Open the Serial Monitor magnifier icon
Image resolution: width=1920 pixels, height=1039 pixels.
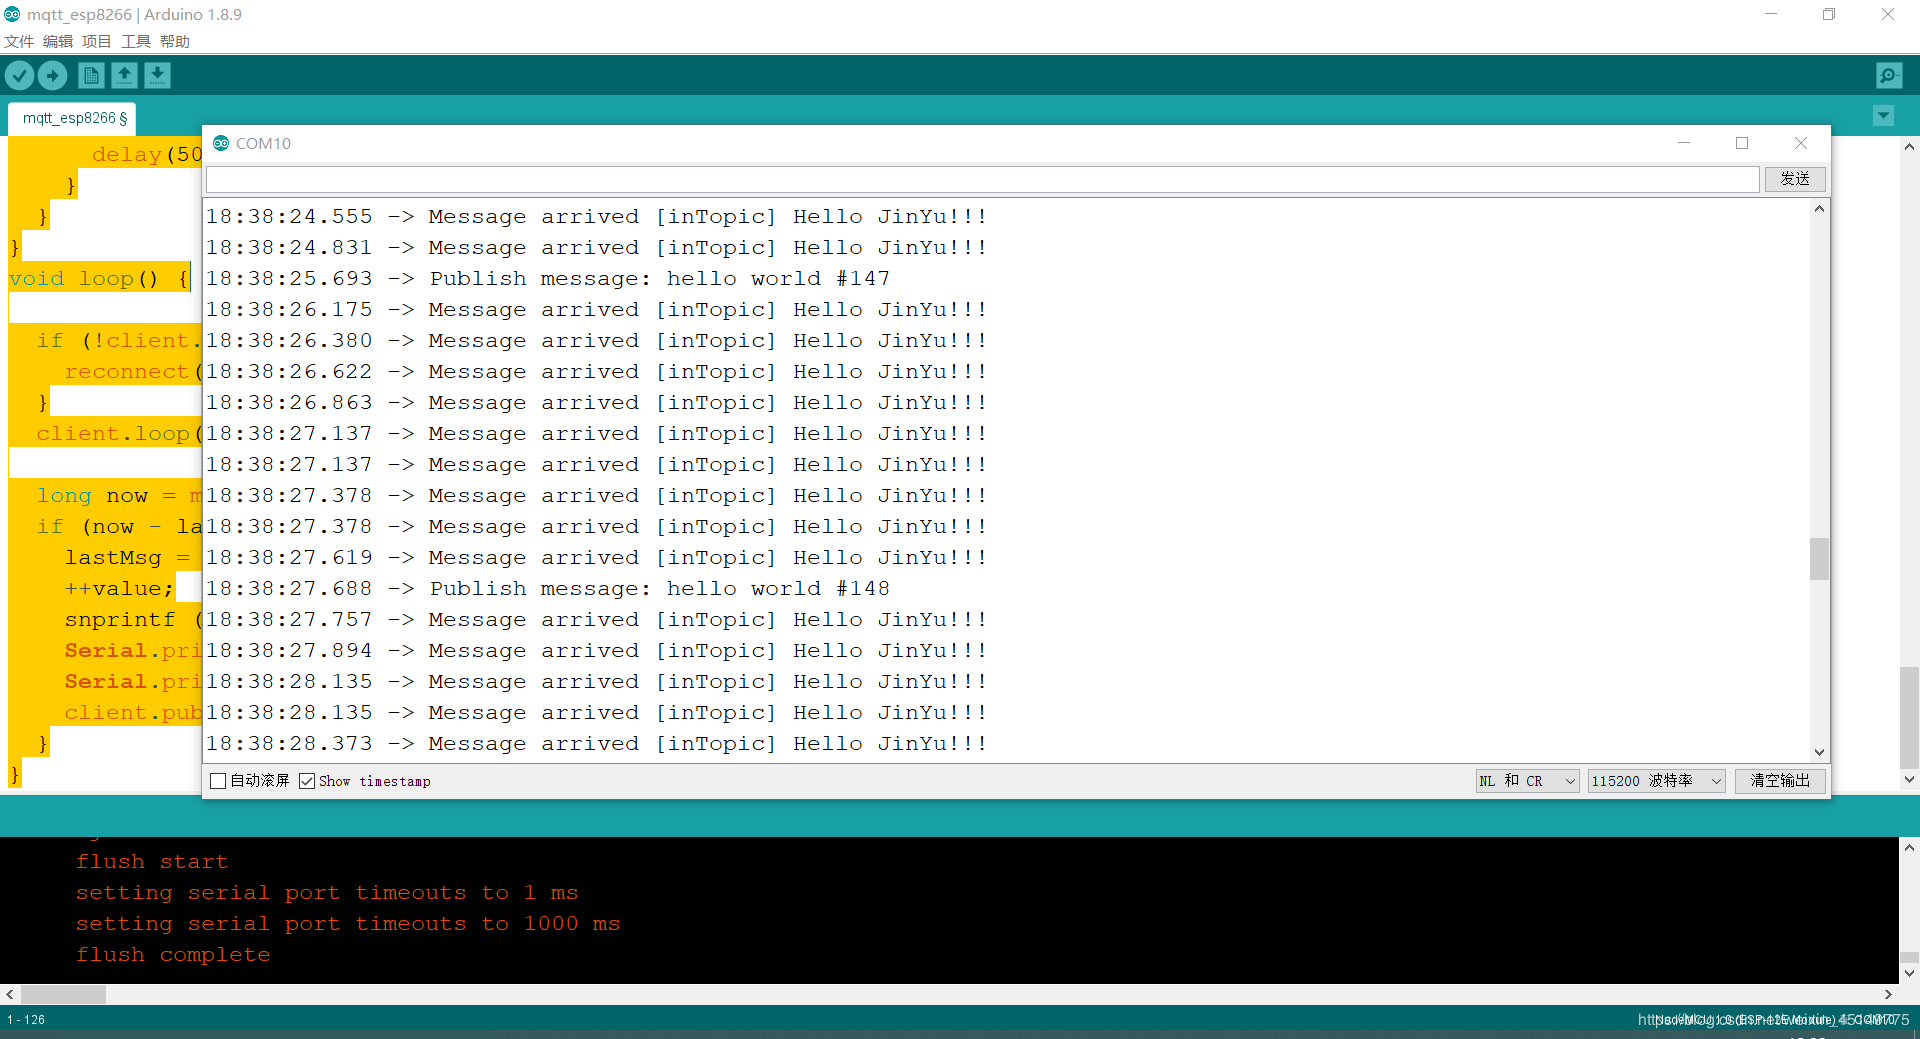[1889, 75]
